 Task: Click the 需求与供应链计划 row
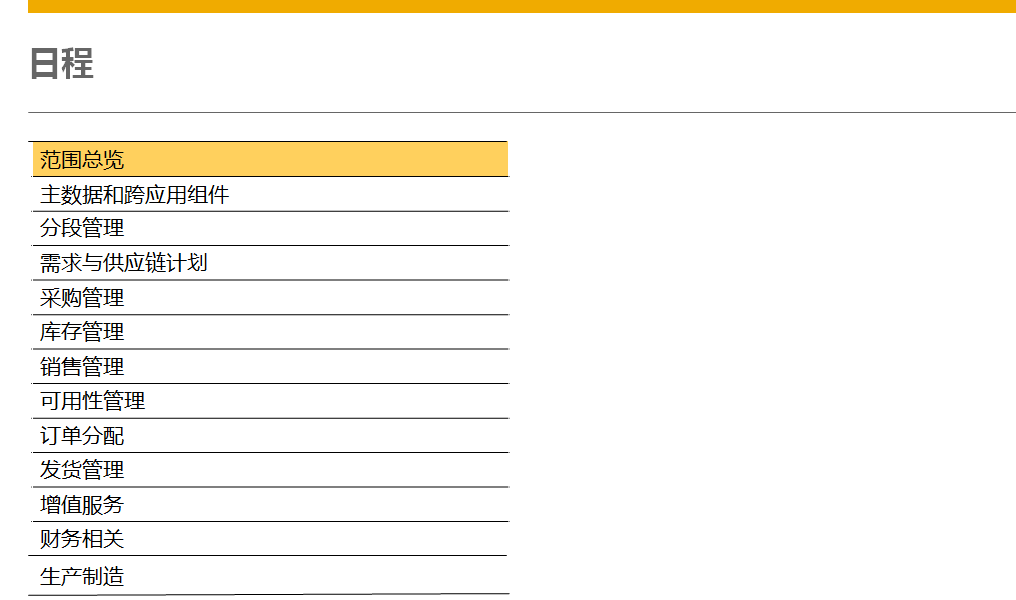click(x=270, y=263)
